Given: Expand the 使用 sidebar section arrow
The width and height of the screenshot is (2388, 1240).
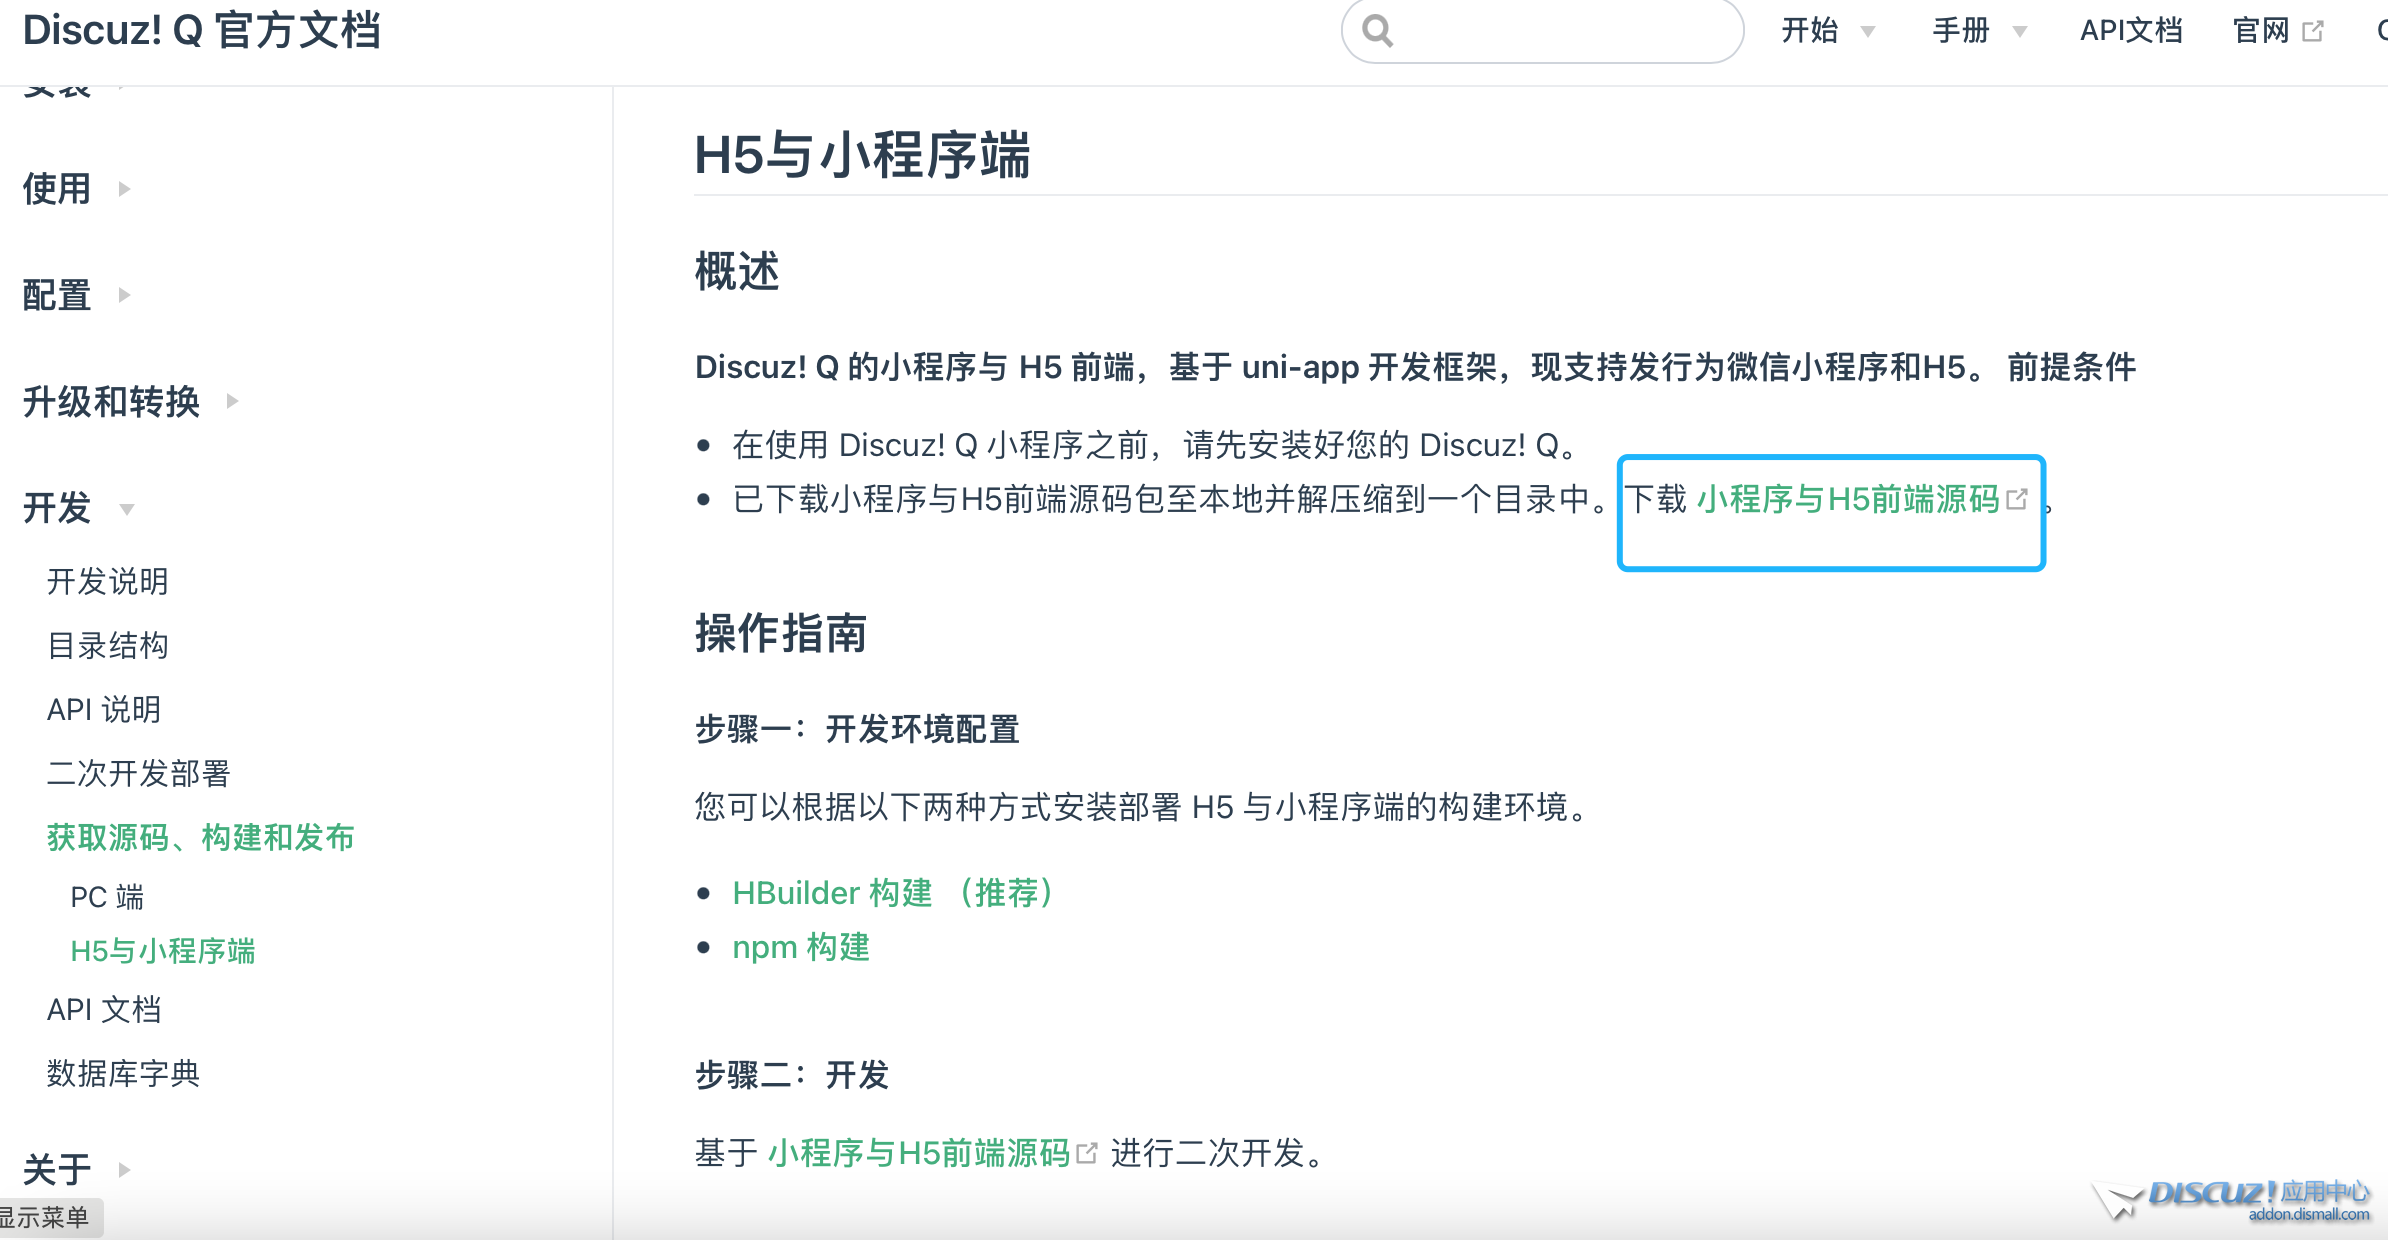Looking at the screenshot, I should click(x=124, y=189).
